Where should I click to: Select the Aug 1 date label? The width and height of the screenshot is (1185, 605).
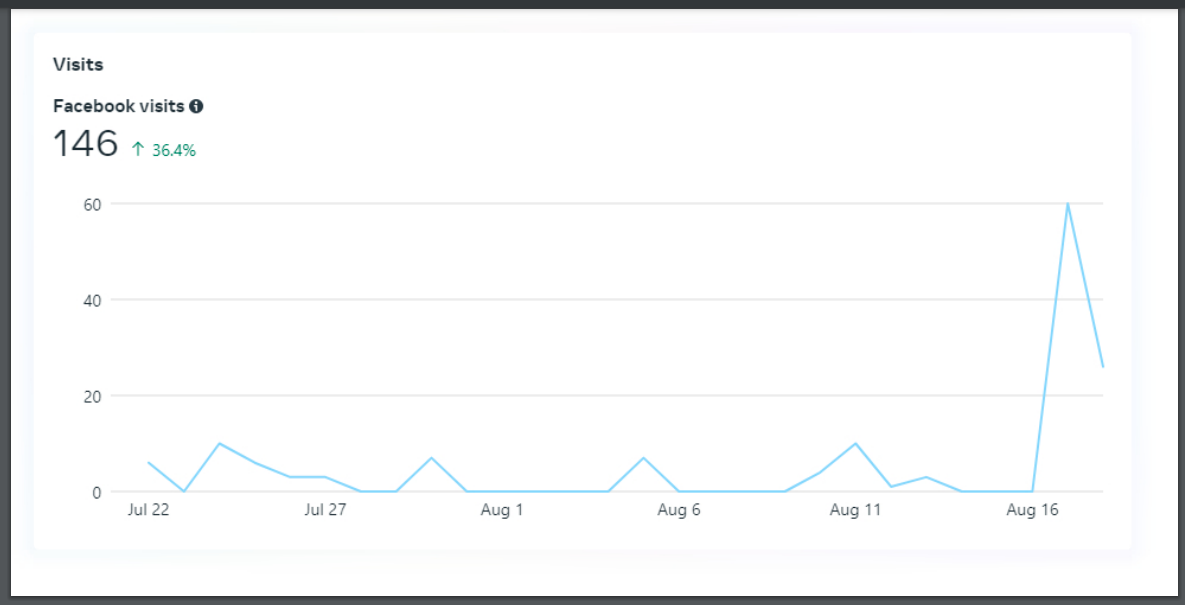(502, 510)
